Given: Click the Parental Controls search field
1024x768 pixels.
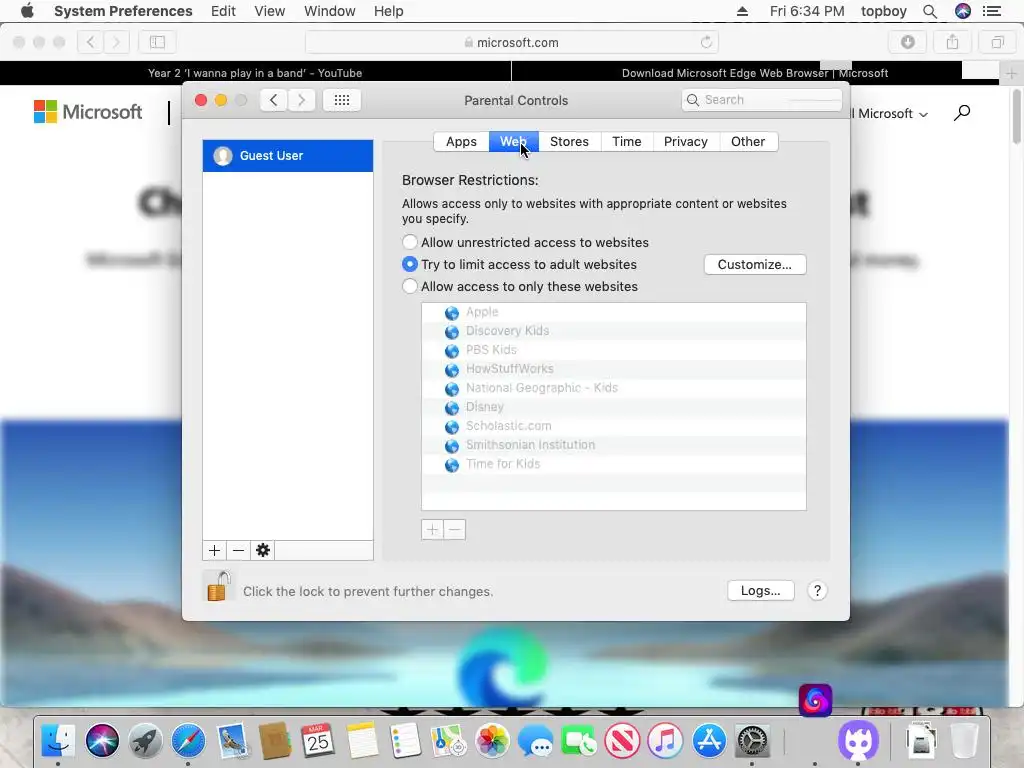Looking at the screenshot, I should (761, 100).
